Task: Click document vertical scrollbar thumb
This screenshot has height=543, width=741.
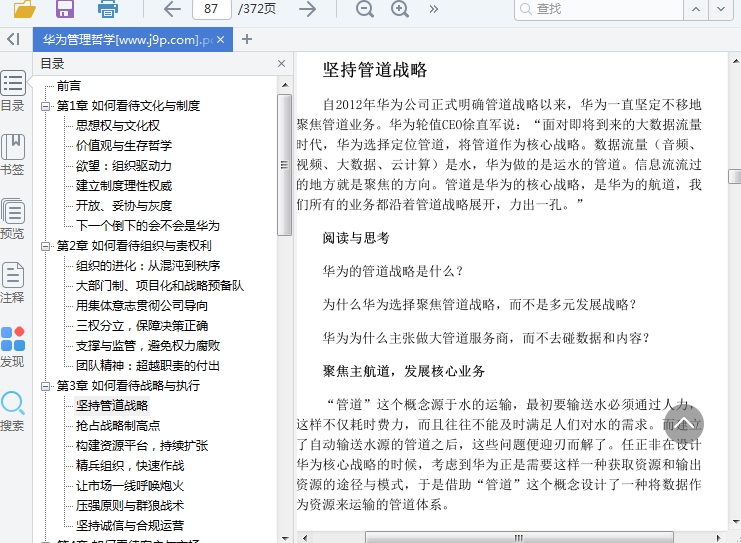Action: pyautogui.click(x=735, y=176)
